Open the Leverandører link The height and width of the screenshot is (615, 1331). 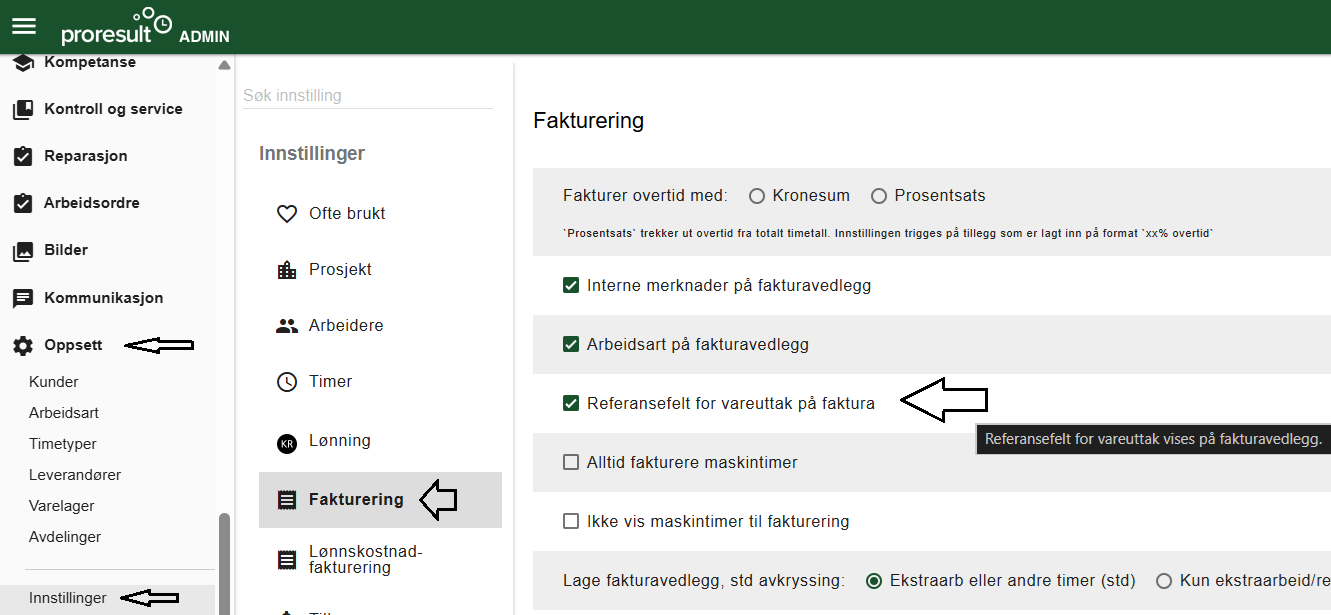(x=75, y=475)
